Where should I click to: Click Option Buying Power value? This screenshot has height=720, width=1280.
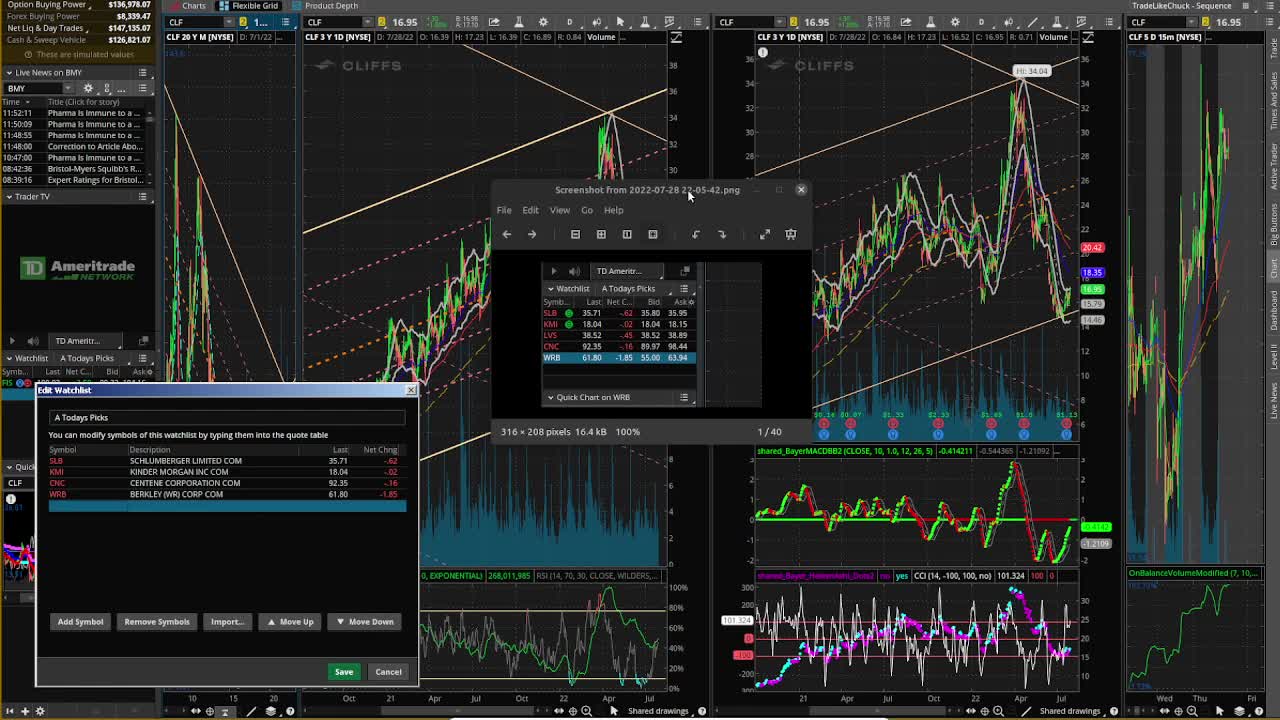click(x=129, y=5)
